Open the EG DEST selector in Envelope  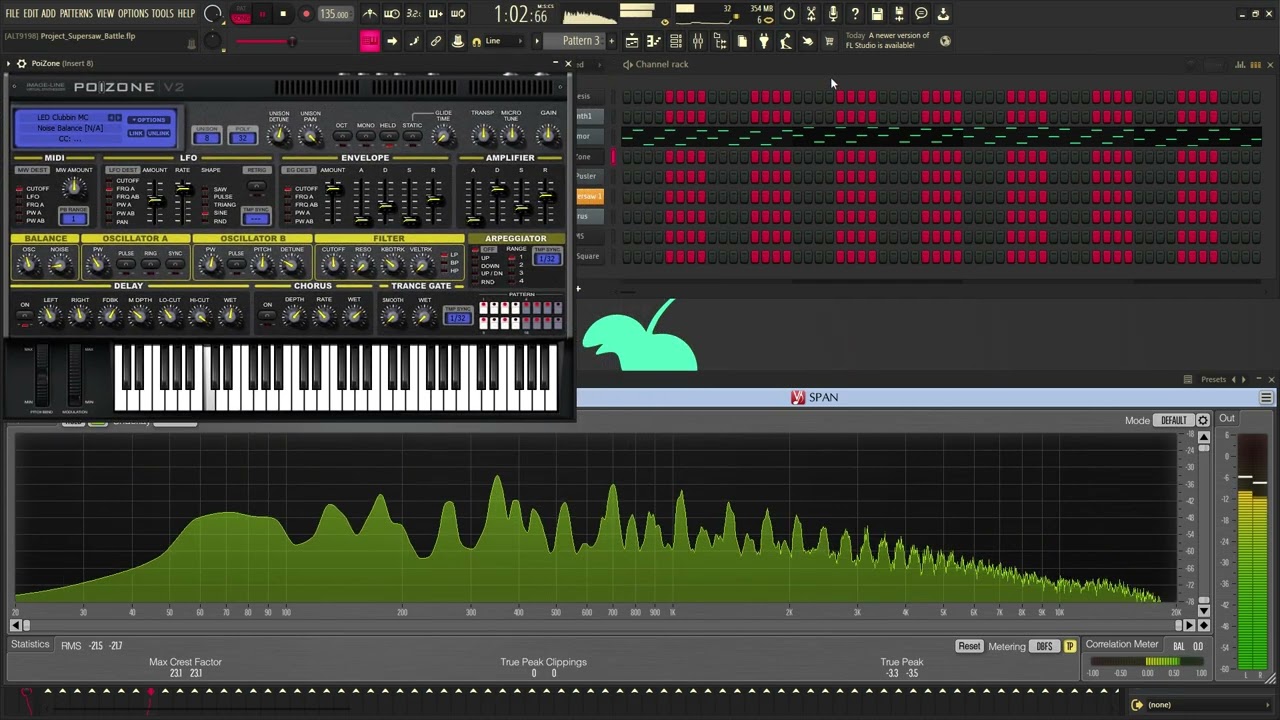[x=300, y=170]
